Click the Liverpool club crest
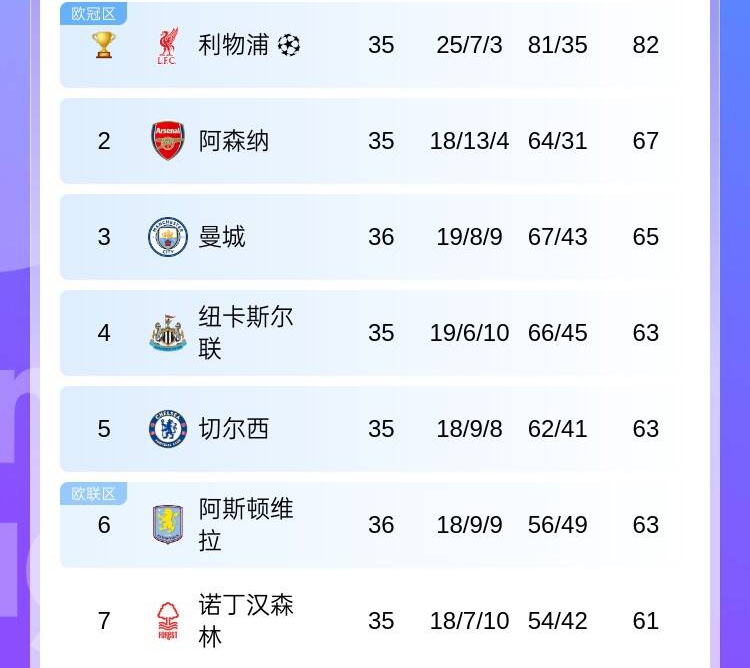 point(167,46)
